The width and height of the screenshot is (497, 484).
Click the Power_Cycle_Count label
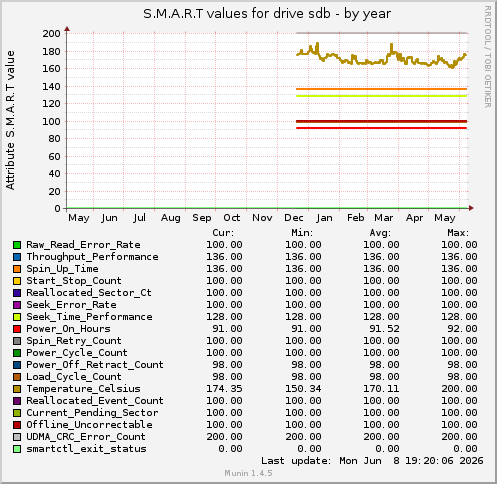pos(77,353)
